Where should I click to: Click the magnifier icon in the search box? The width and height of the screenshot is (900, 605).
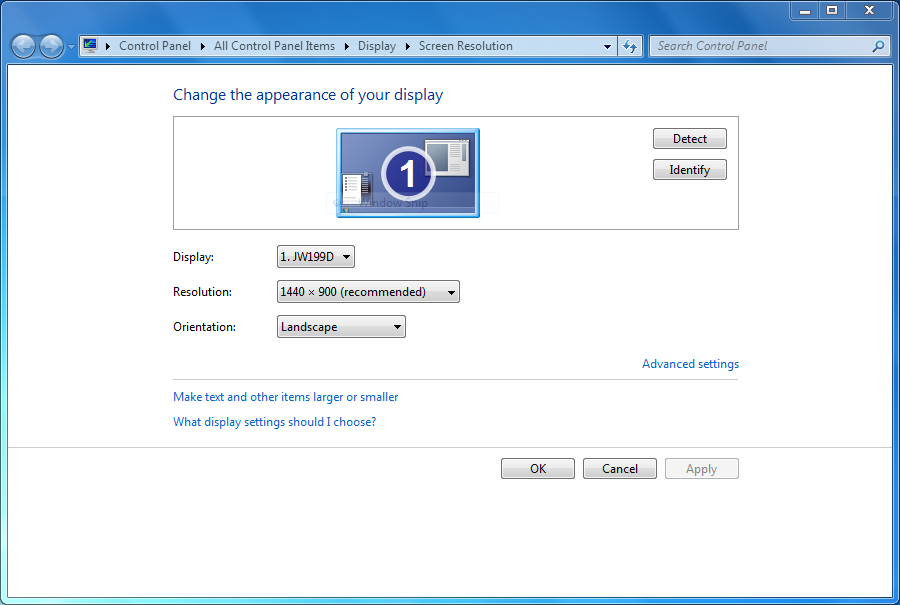tap(878, 46)
